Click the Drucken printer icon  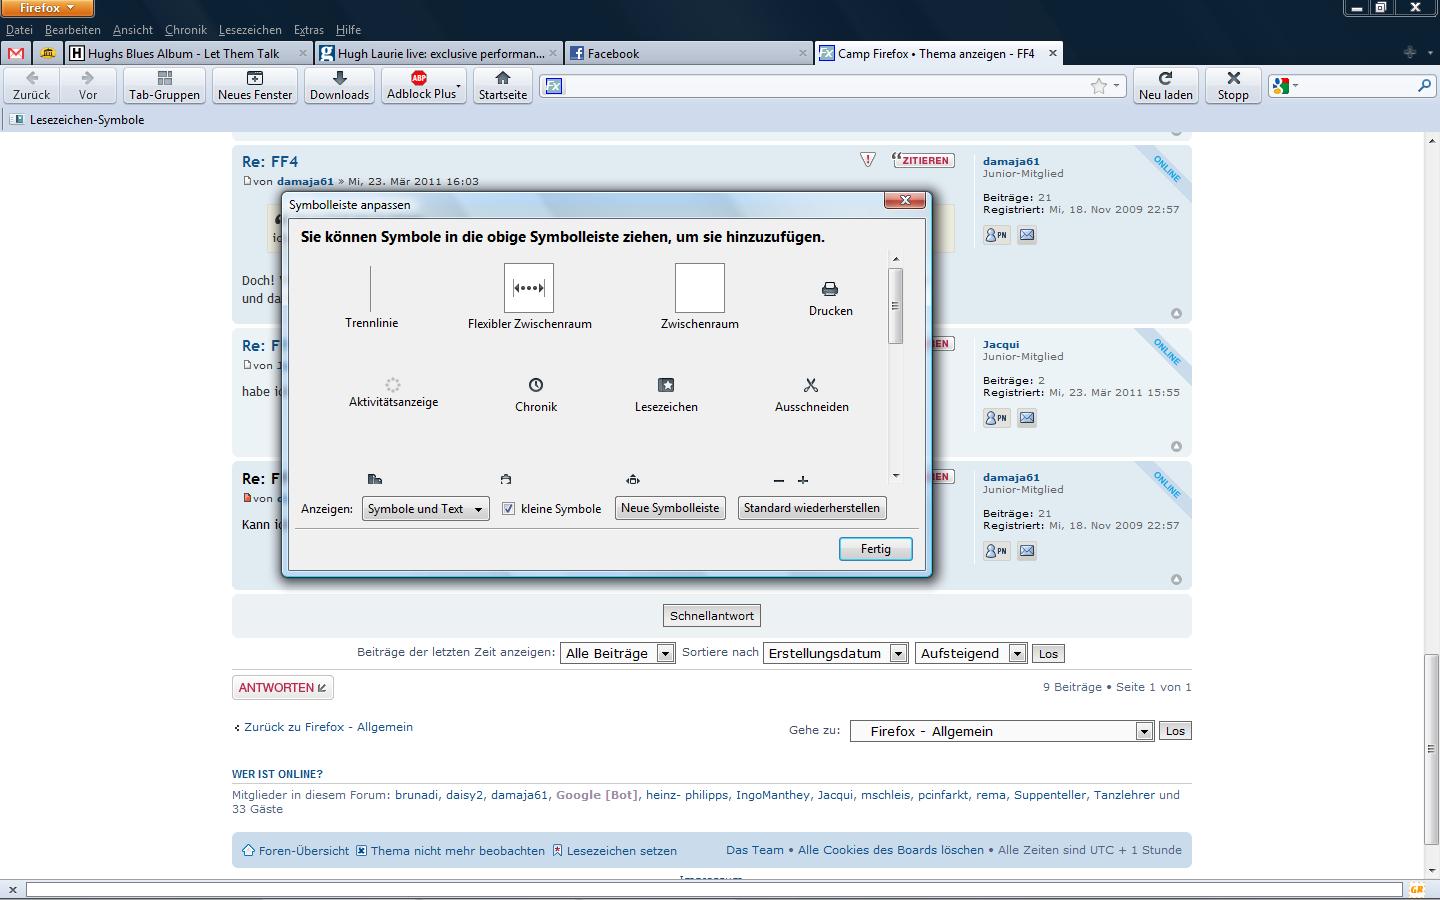tap(830, 289)
